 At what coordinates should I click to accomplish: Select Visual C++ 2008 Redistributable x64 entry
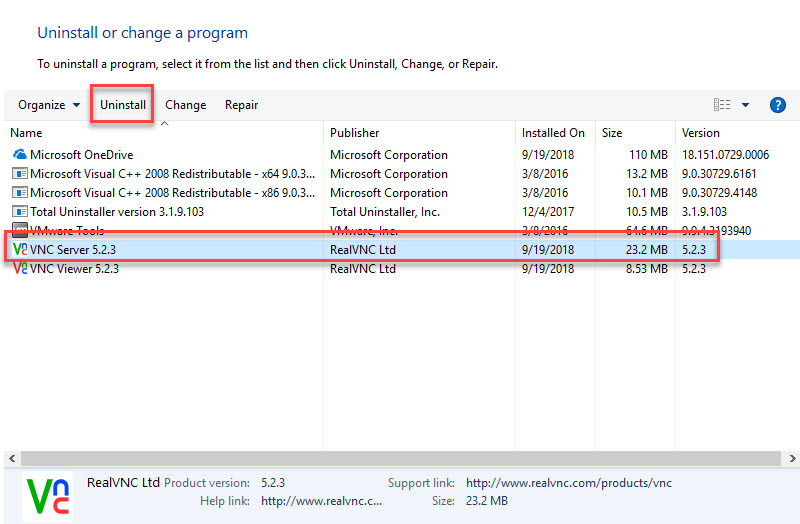(402, 173)
